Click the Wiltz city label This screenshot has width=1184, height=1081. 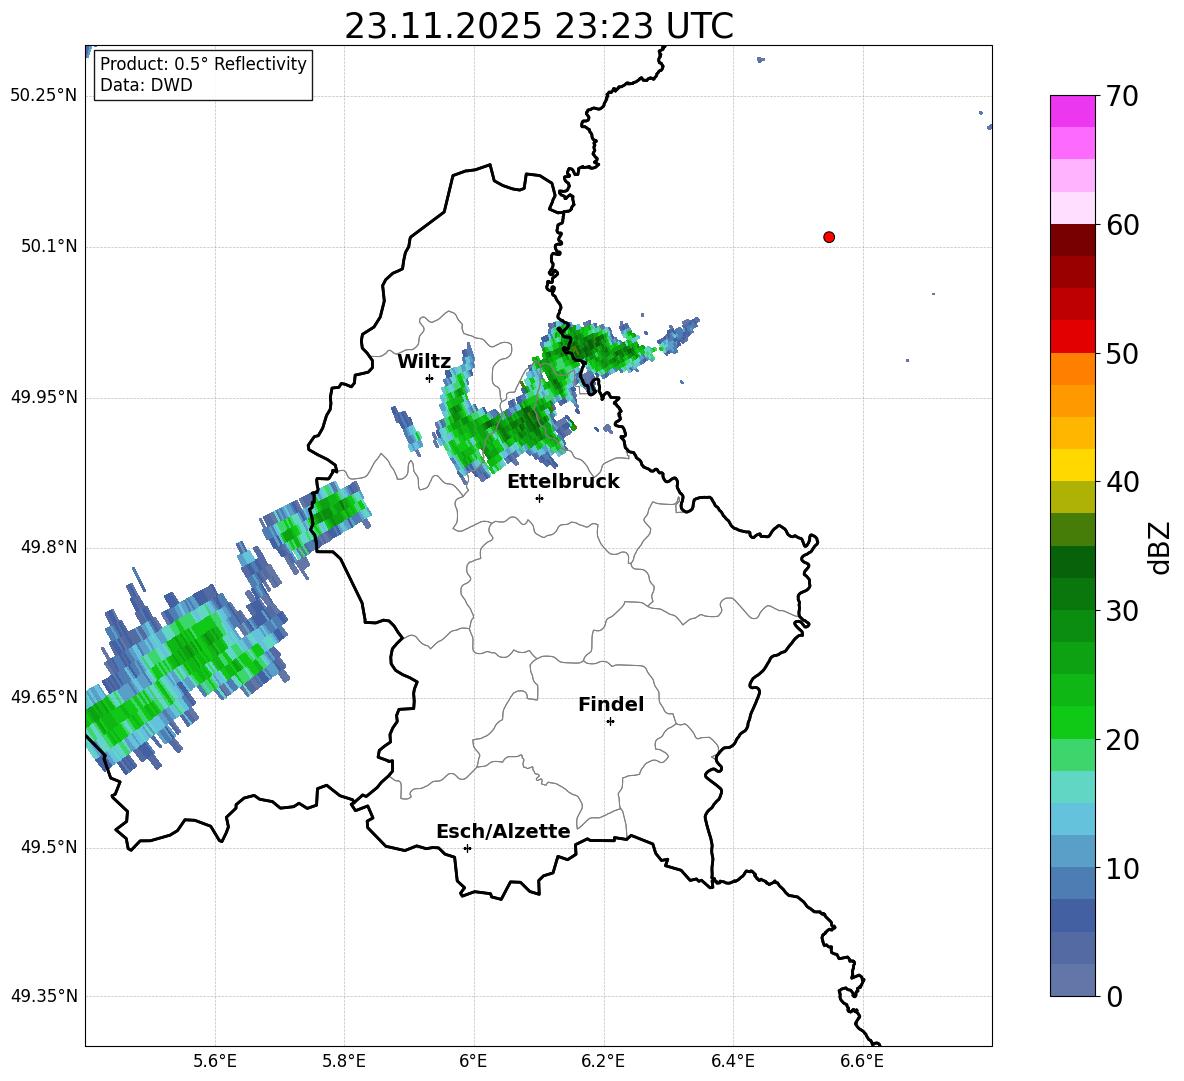pos(424,362)
